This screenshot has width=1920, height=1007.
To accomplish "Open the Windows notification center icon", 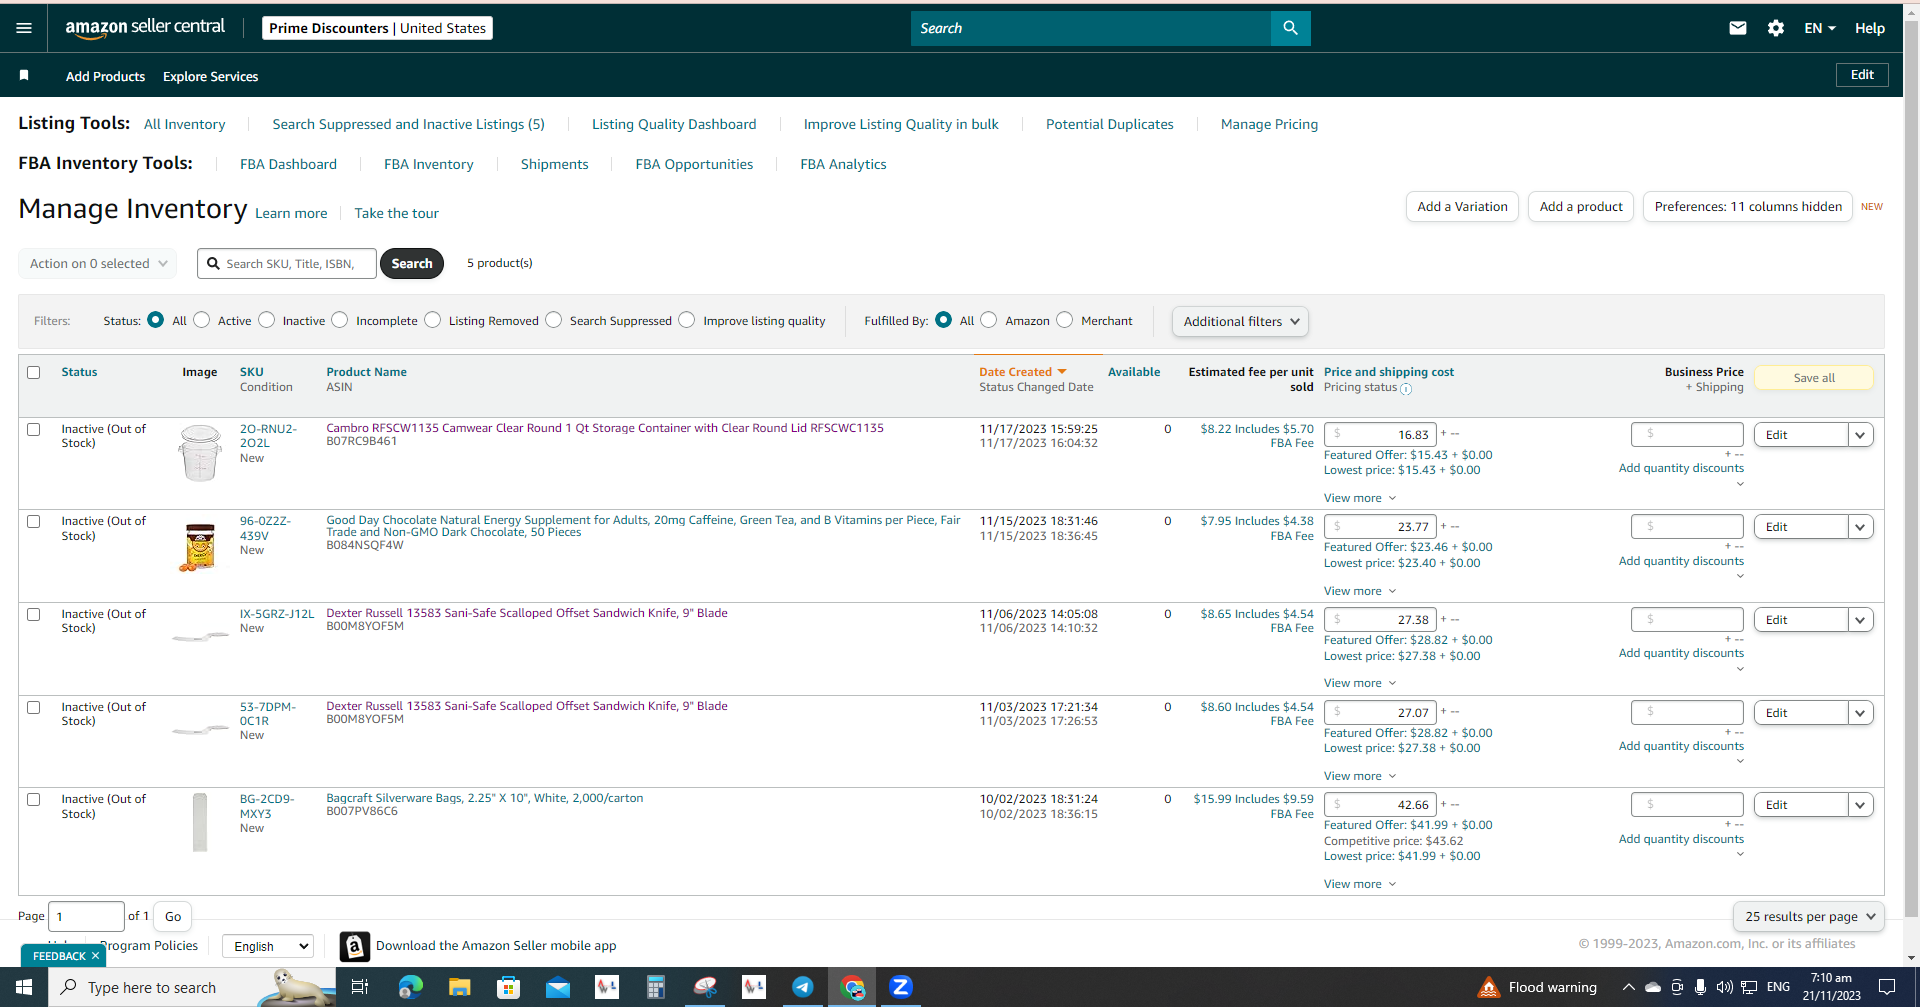I will 1887,987.
